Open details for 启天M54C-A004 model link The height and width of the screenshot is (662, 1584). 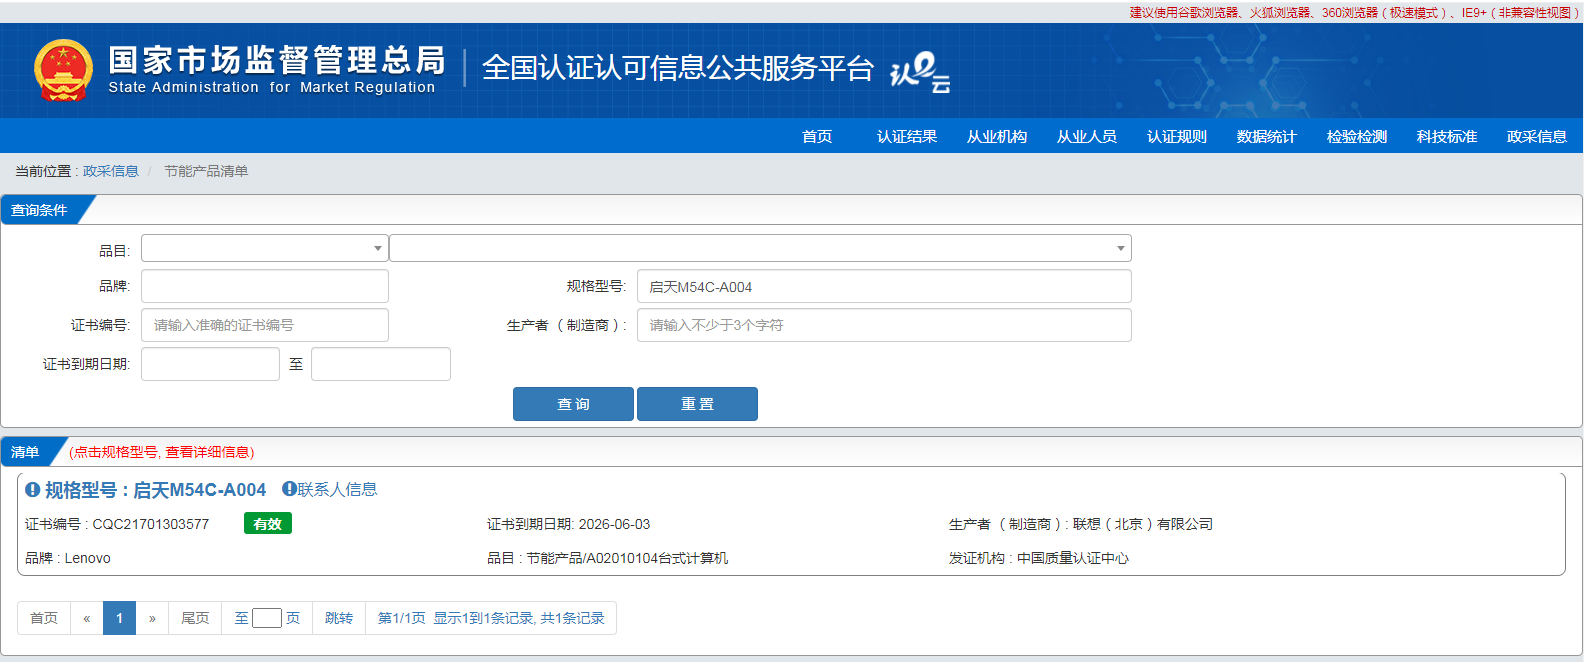click(x=199, y=490)
